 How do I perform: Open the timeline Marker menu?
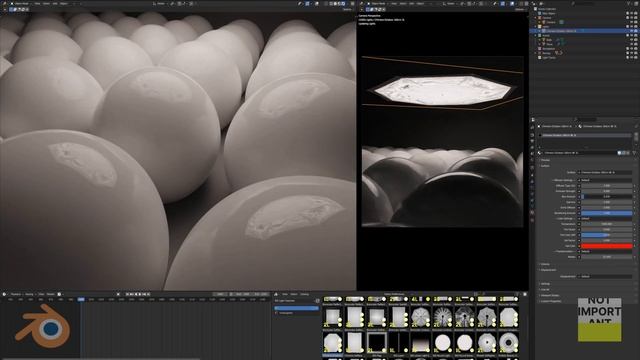click(50, 294)
